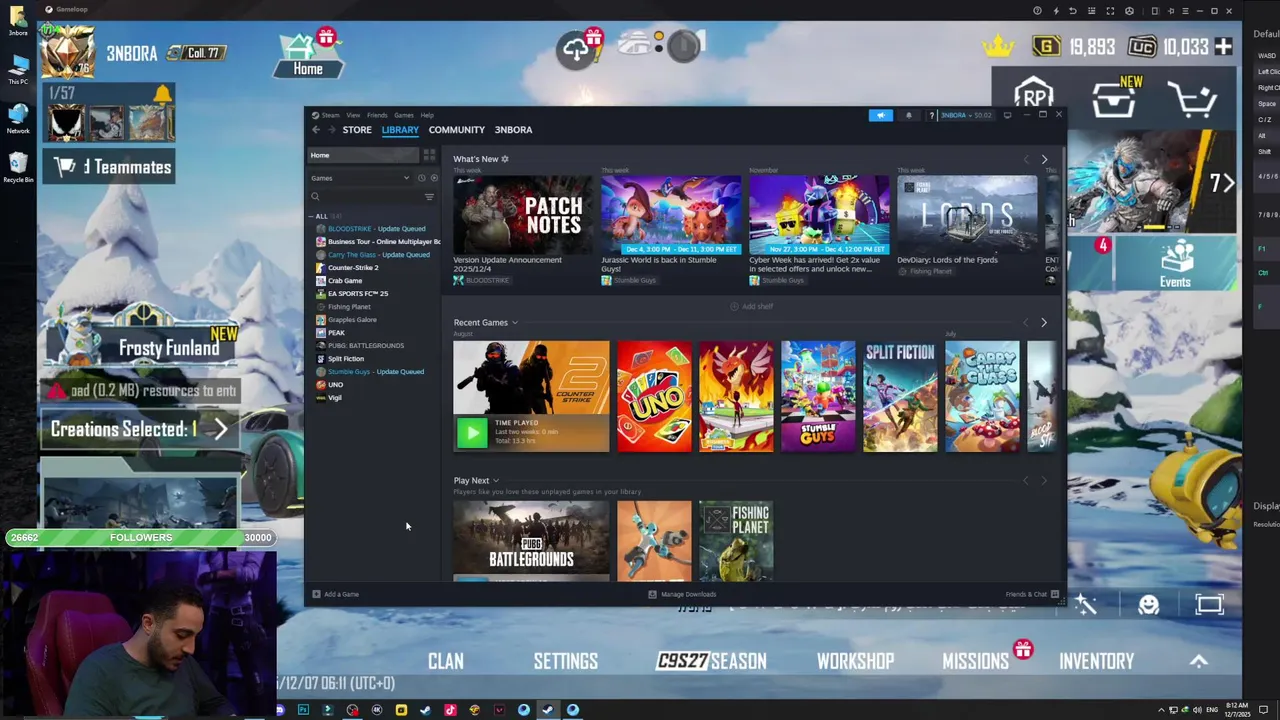
Task: Open advanced filter options icon in library search
Action: (429, 197)
